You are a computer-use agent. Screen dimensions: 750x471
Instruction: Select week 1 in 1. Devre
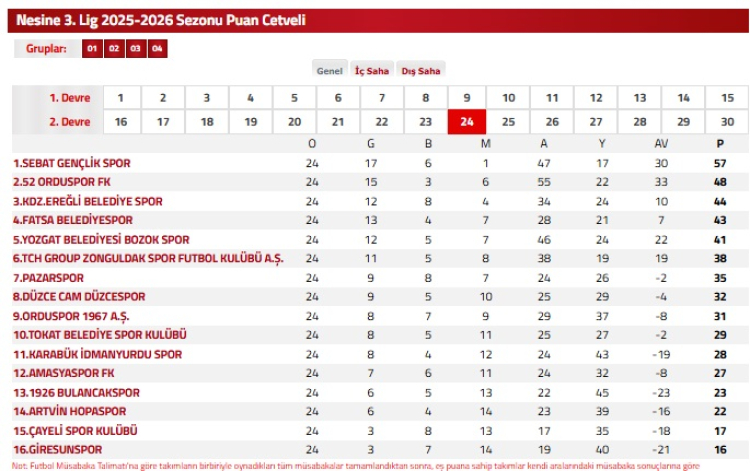point(120,98)
